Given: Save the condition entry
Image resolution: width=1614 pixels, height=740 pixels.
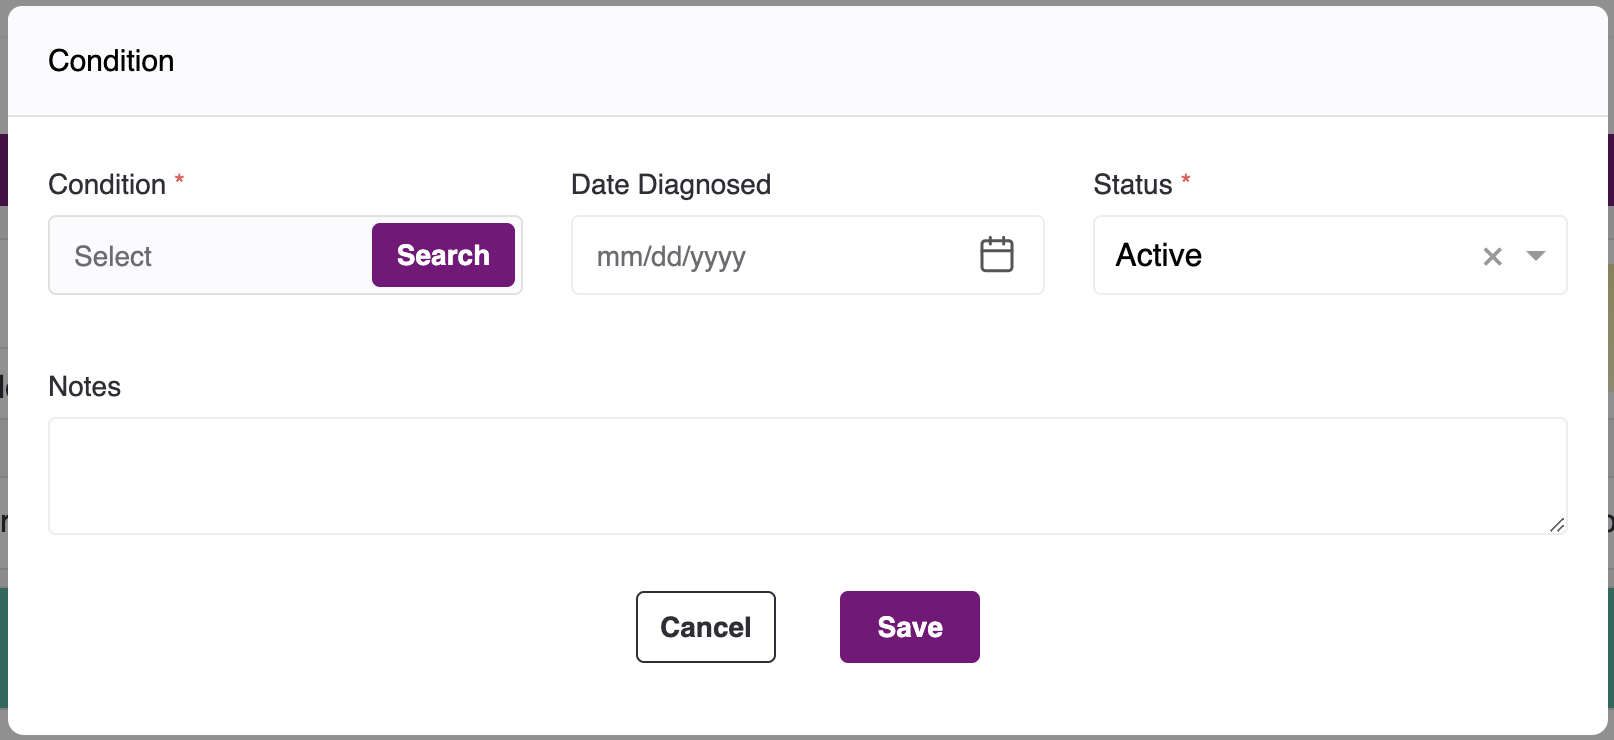Looking at the screenshot, I should (x=909, y=627).
